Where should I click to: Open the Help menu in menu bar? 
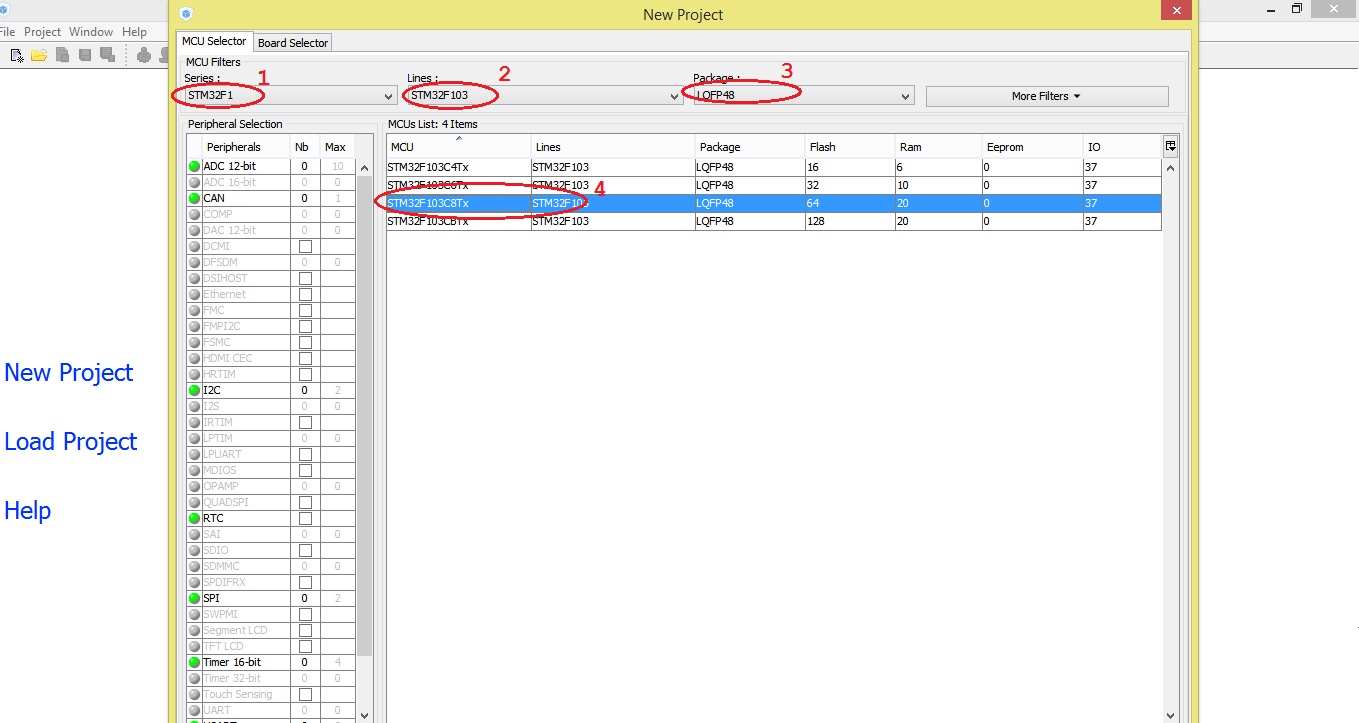click(x=135, y=32)
